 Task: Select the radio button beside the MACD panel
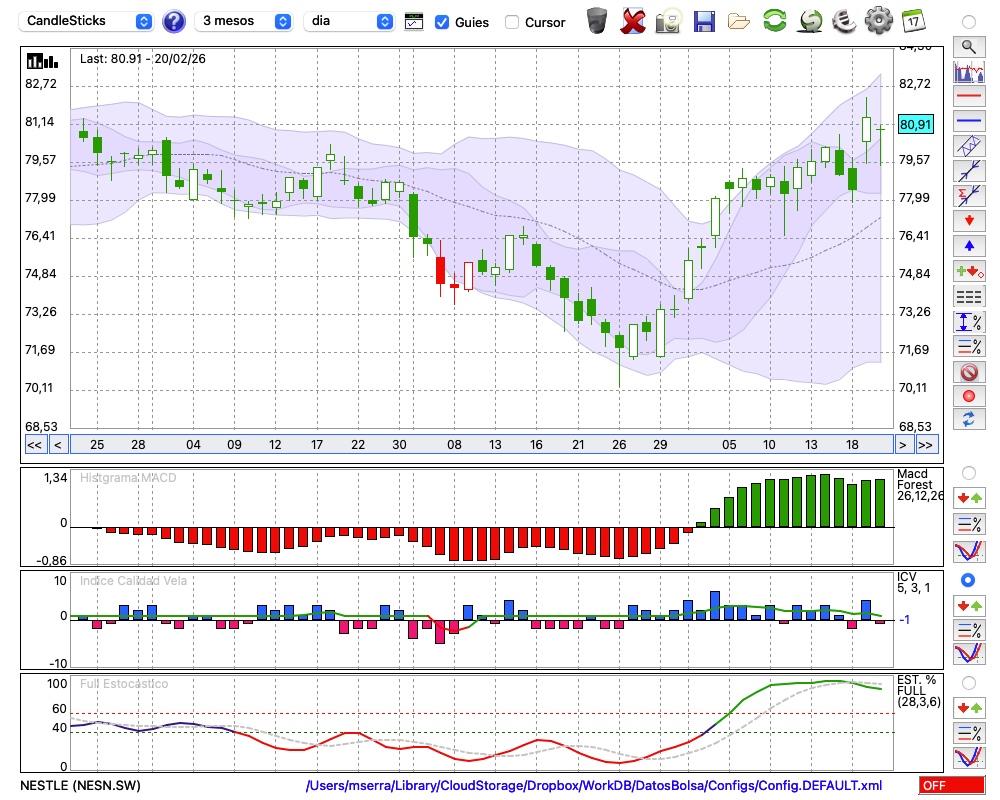pos(968,472)
